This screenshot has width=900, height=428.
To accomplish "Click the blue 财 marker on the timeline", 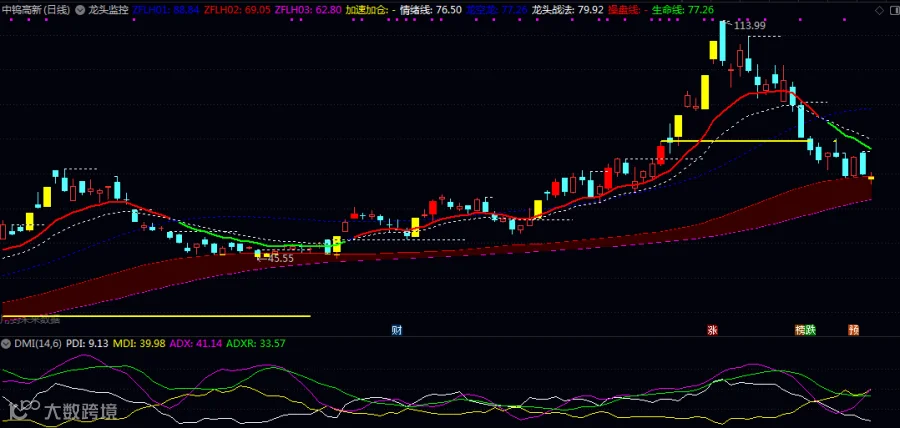I will pos(396,330).
